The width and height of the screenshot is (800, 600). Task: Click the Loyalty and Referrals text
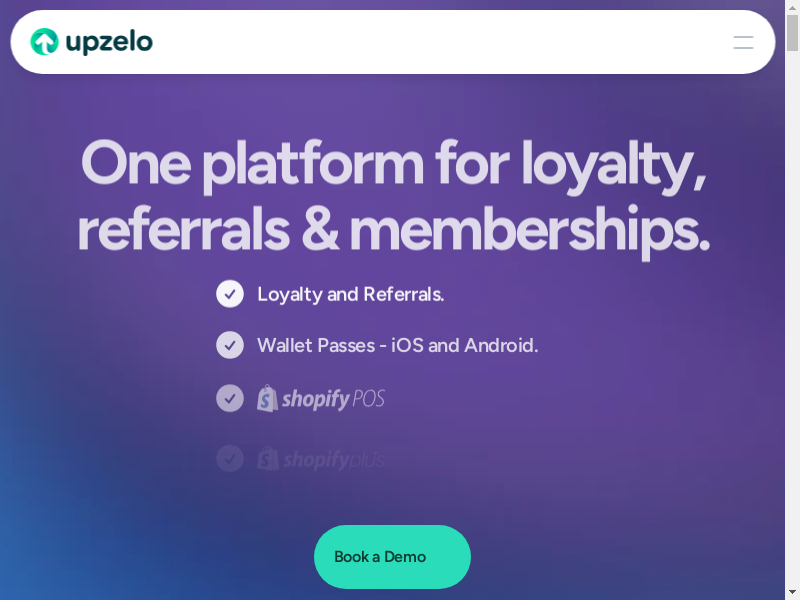350,294
